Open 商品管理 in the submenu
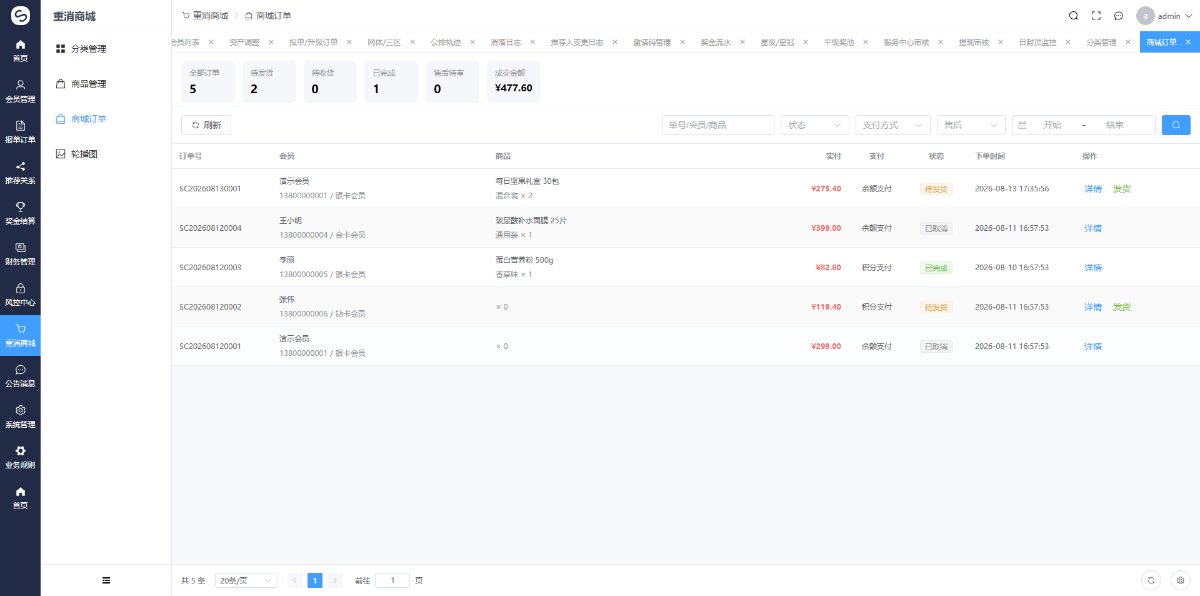This screenshot has width=1200, height=596. (x=106, y=84)
